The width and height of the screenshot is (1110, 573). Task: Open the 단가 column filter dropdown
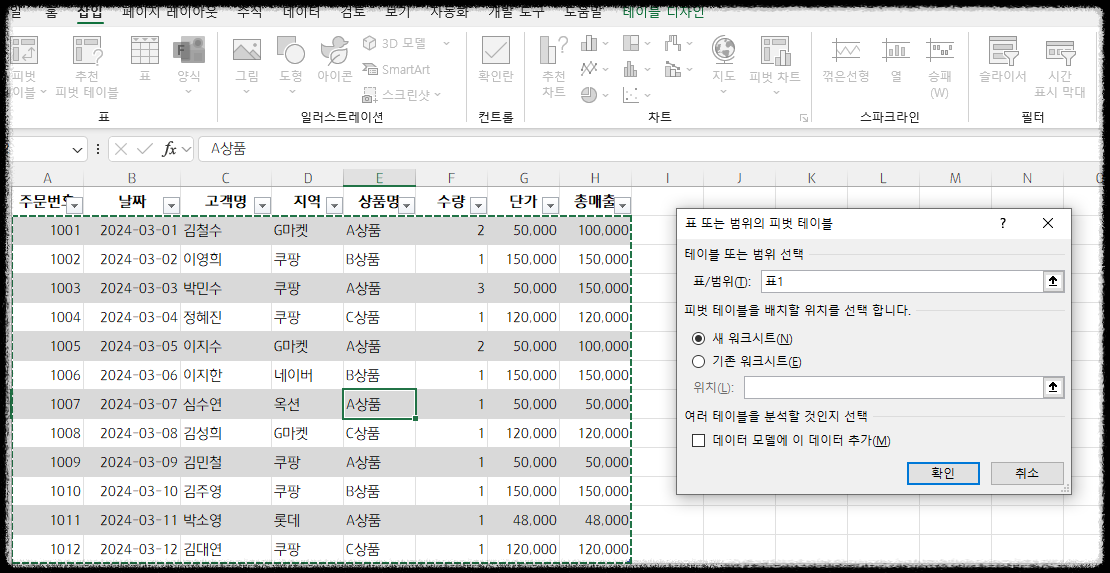pos(551,205)
